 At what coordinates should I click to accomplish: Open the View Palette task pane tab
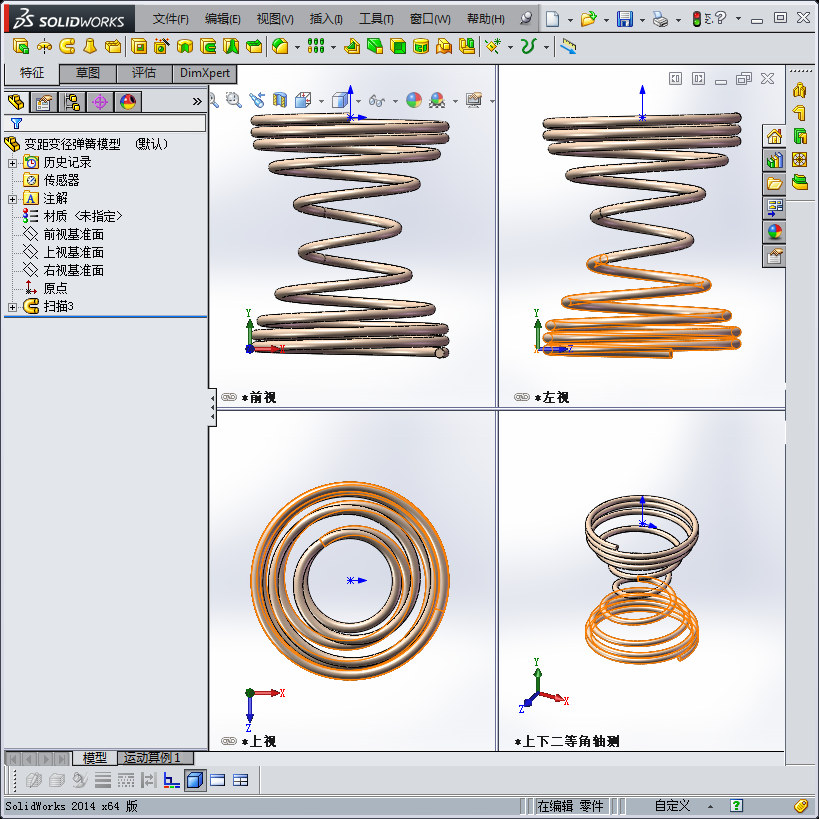775,208
